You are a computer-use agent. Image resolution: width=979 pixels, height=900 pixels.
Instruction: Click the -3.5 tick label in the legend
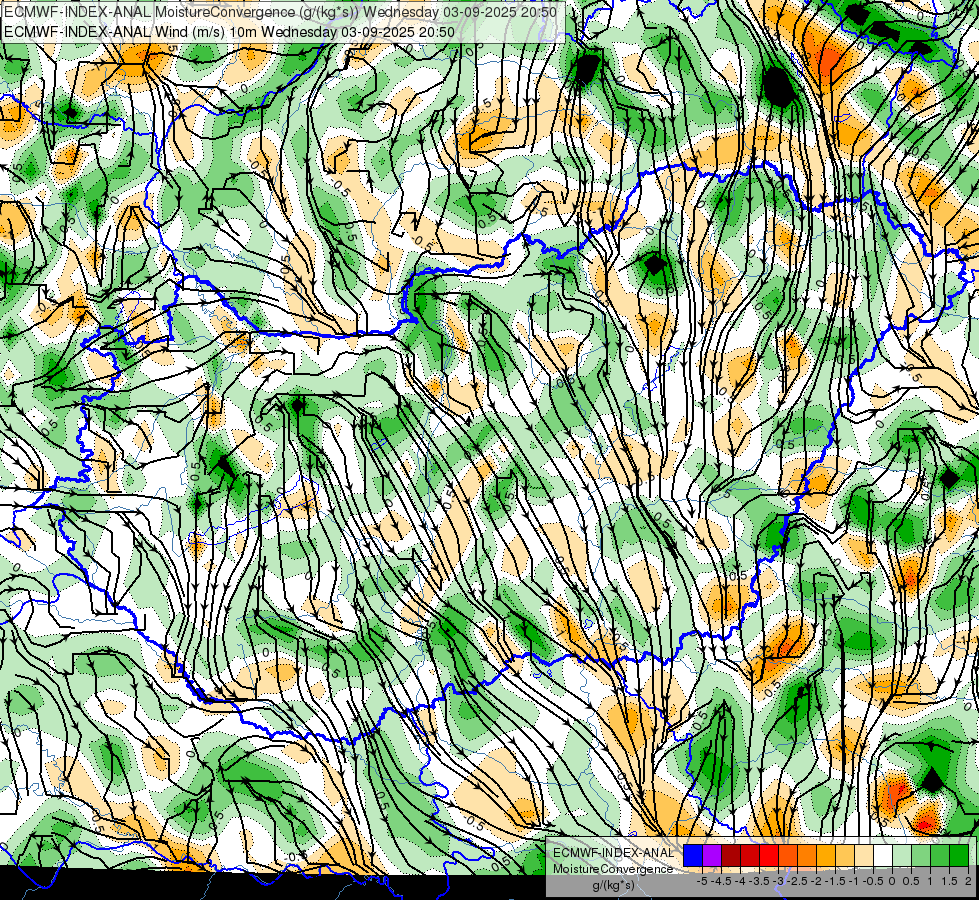click(x=759, y=881)
